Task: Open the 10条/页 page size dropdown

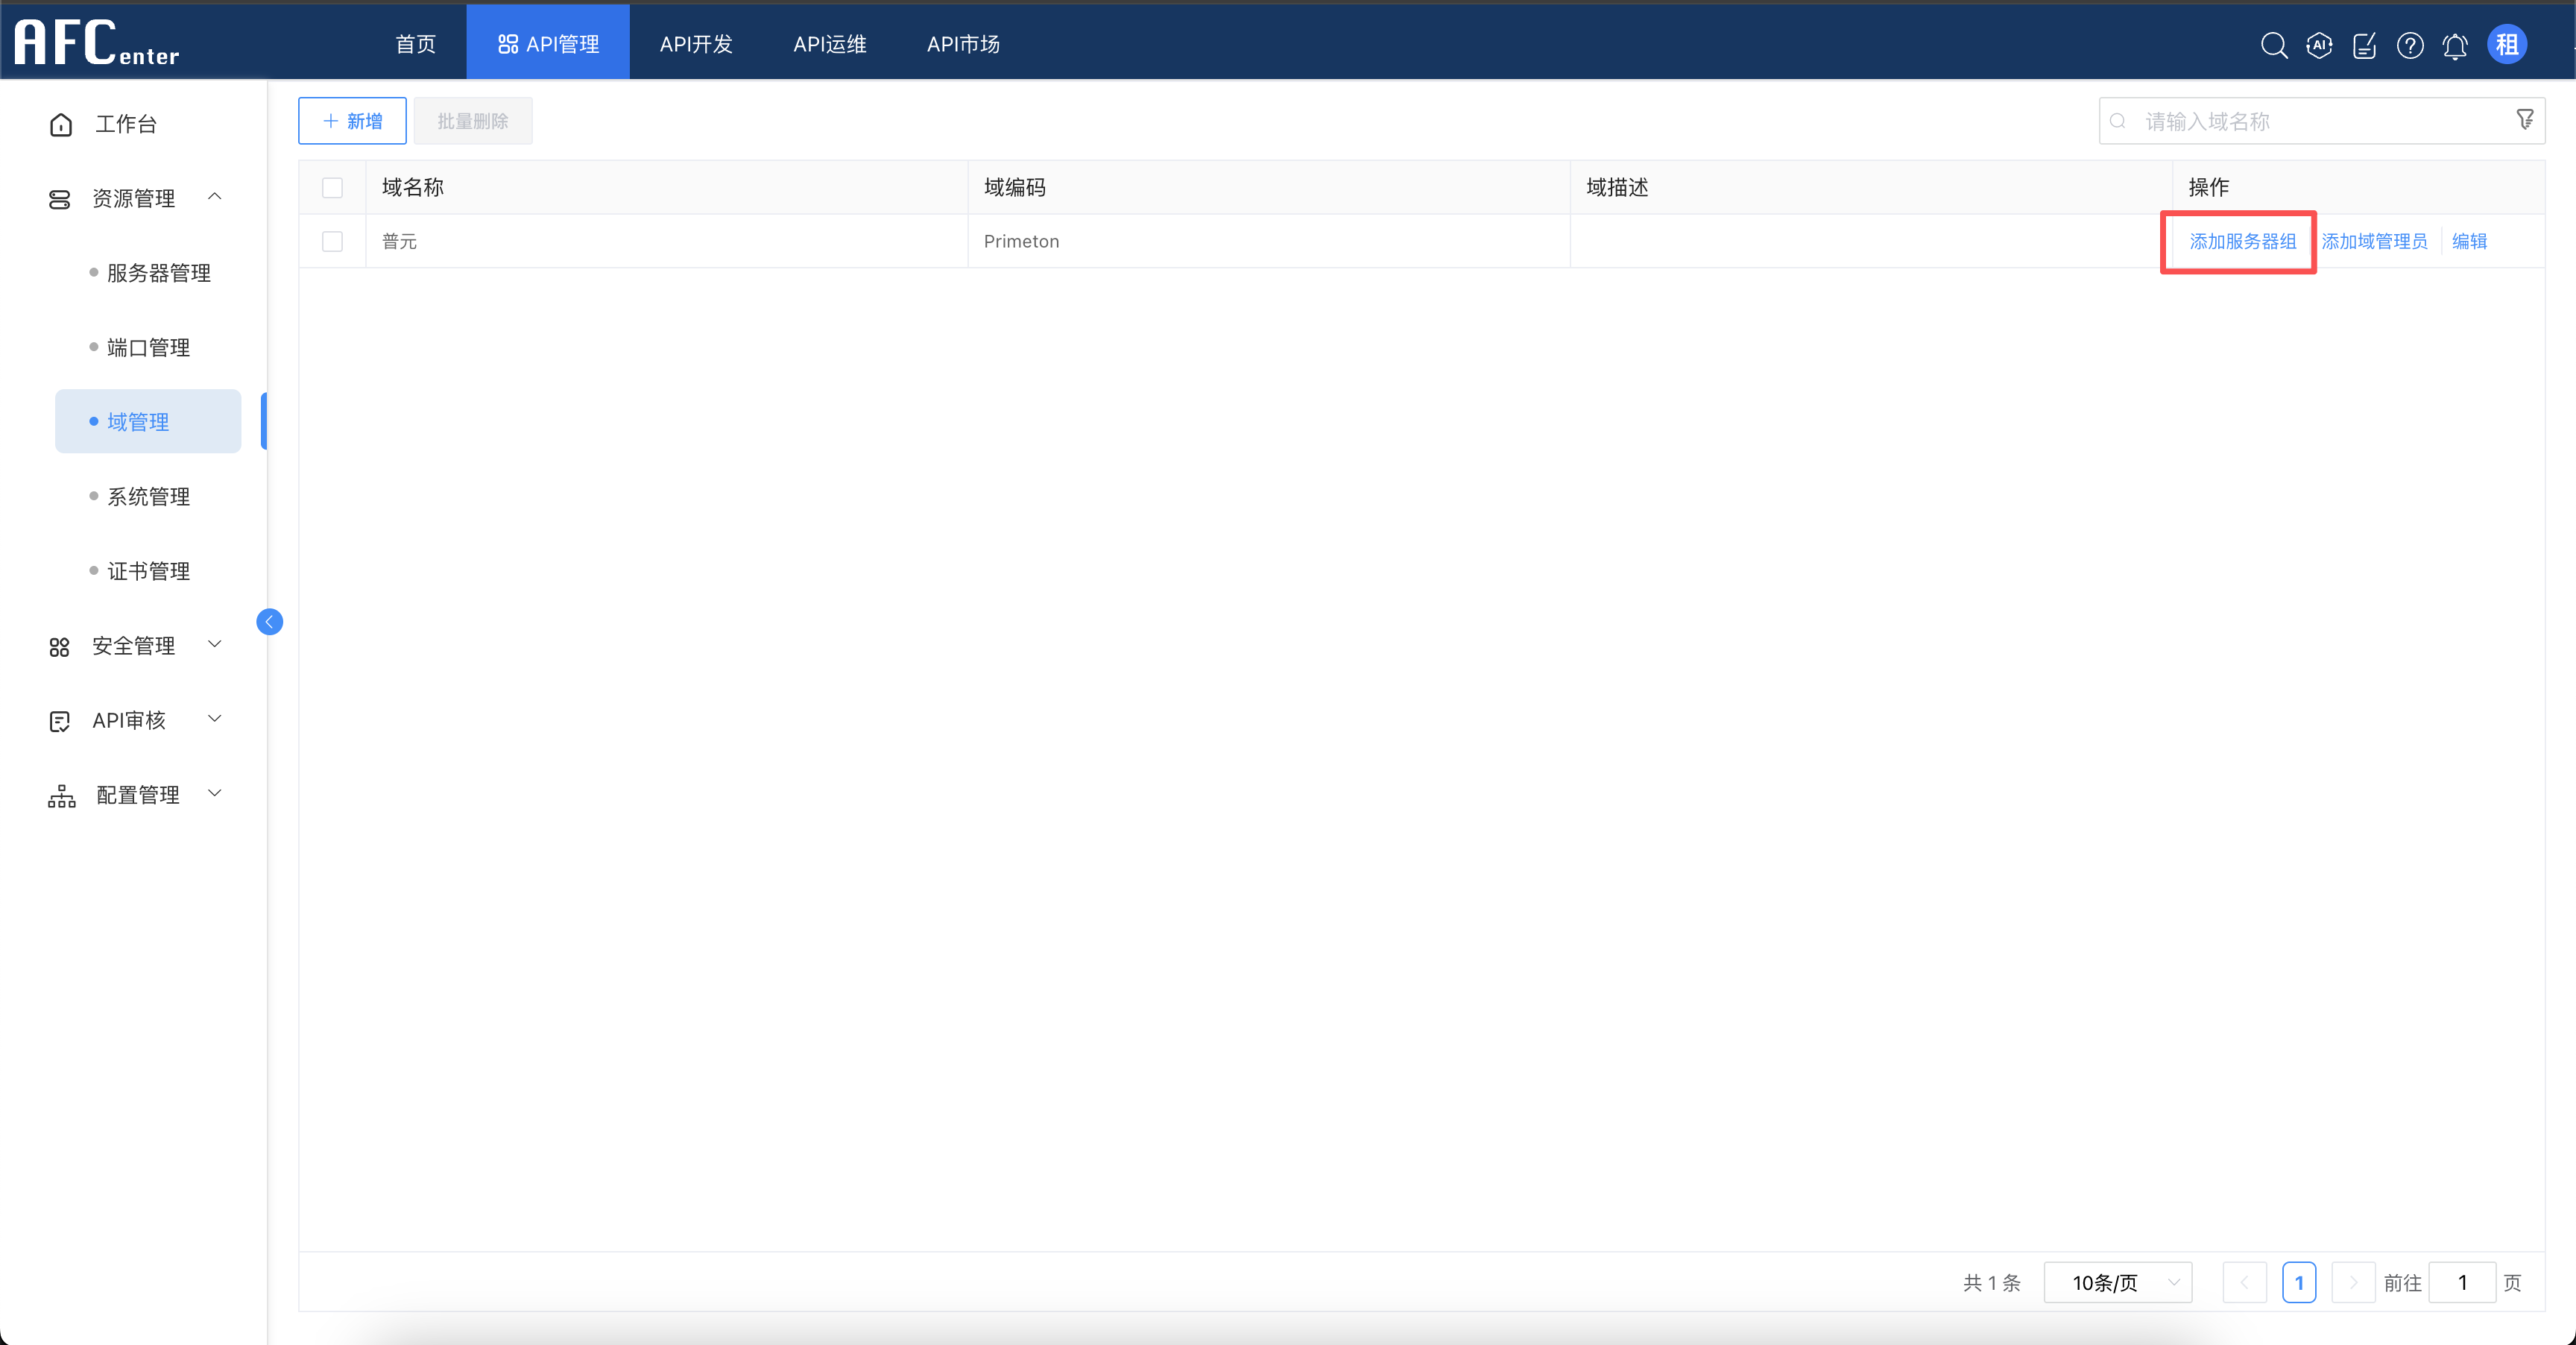Action: click(x=2118, y=1282)
